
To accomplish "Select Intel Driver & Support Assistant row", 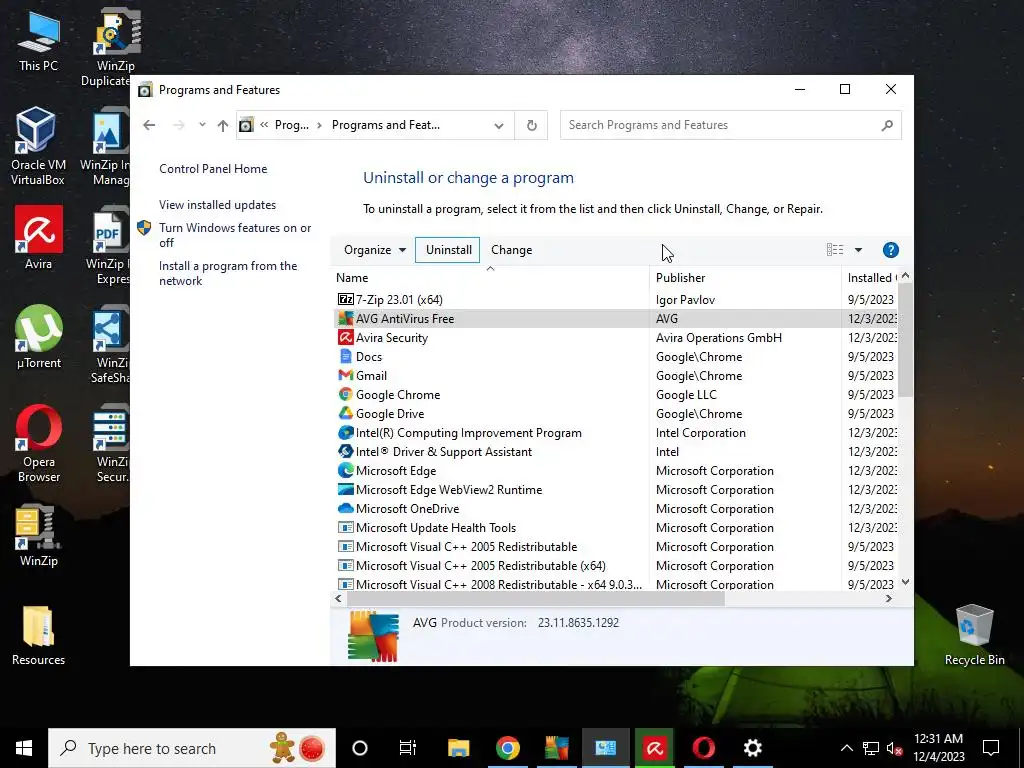I will [x=615, y=451].
